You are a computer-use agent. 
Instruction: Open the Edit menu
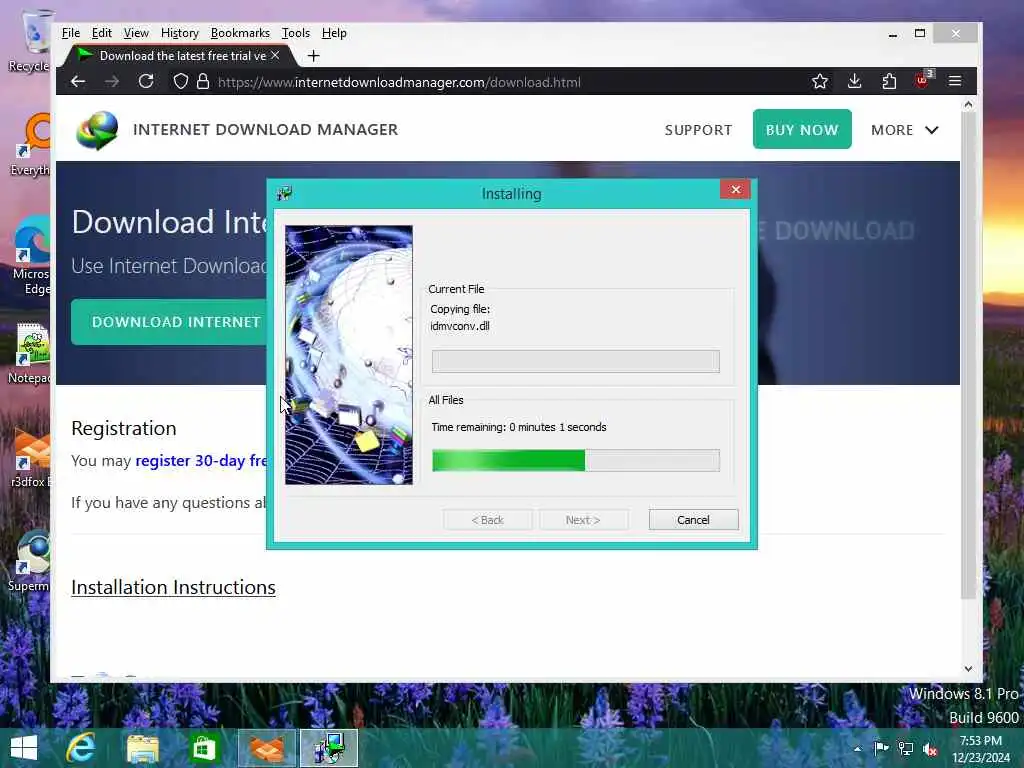(101, 33)
